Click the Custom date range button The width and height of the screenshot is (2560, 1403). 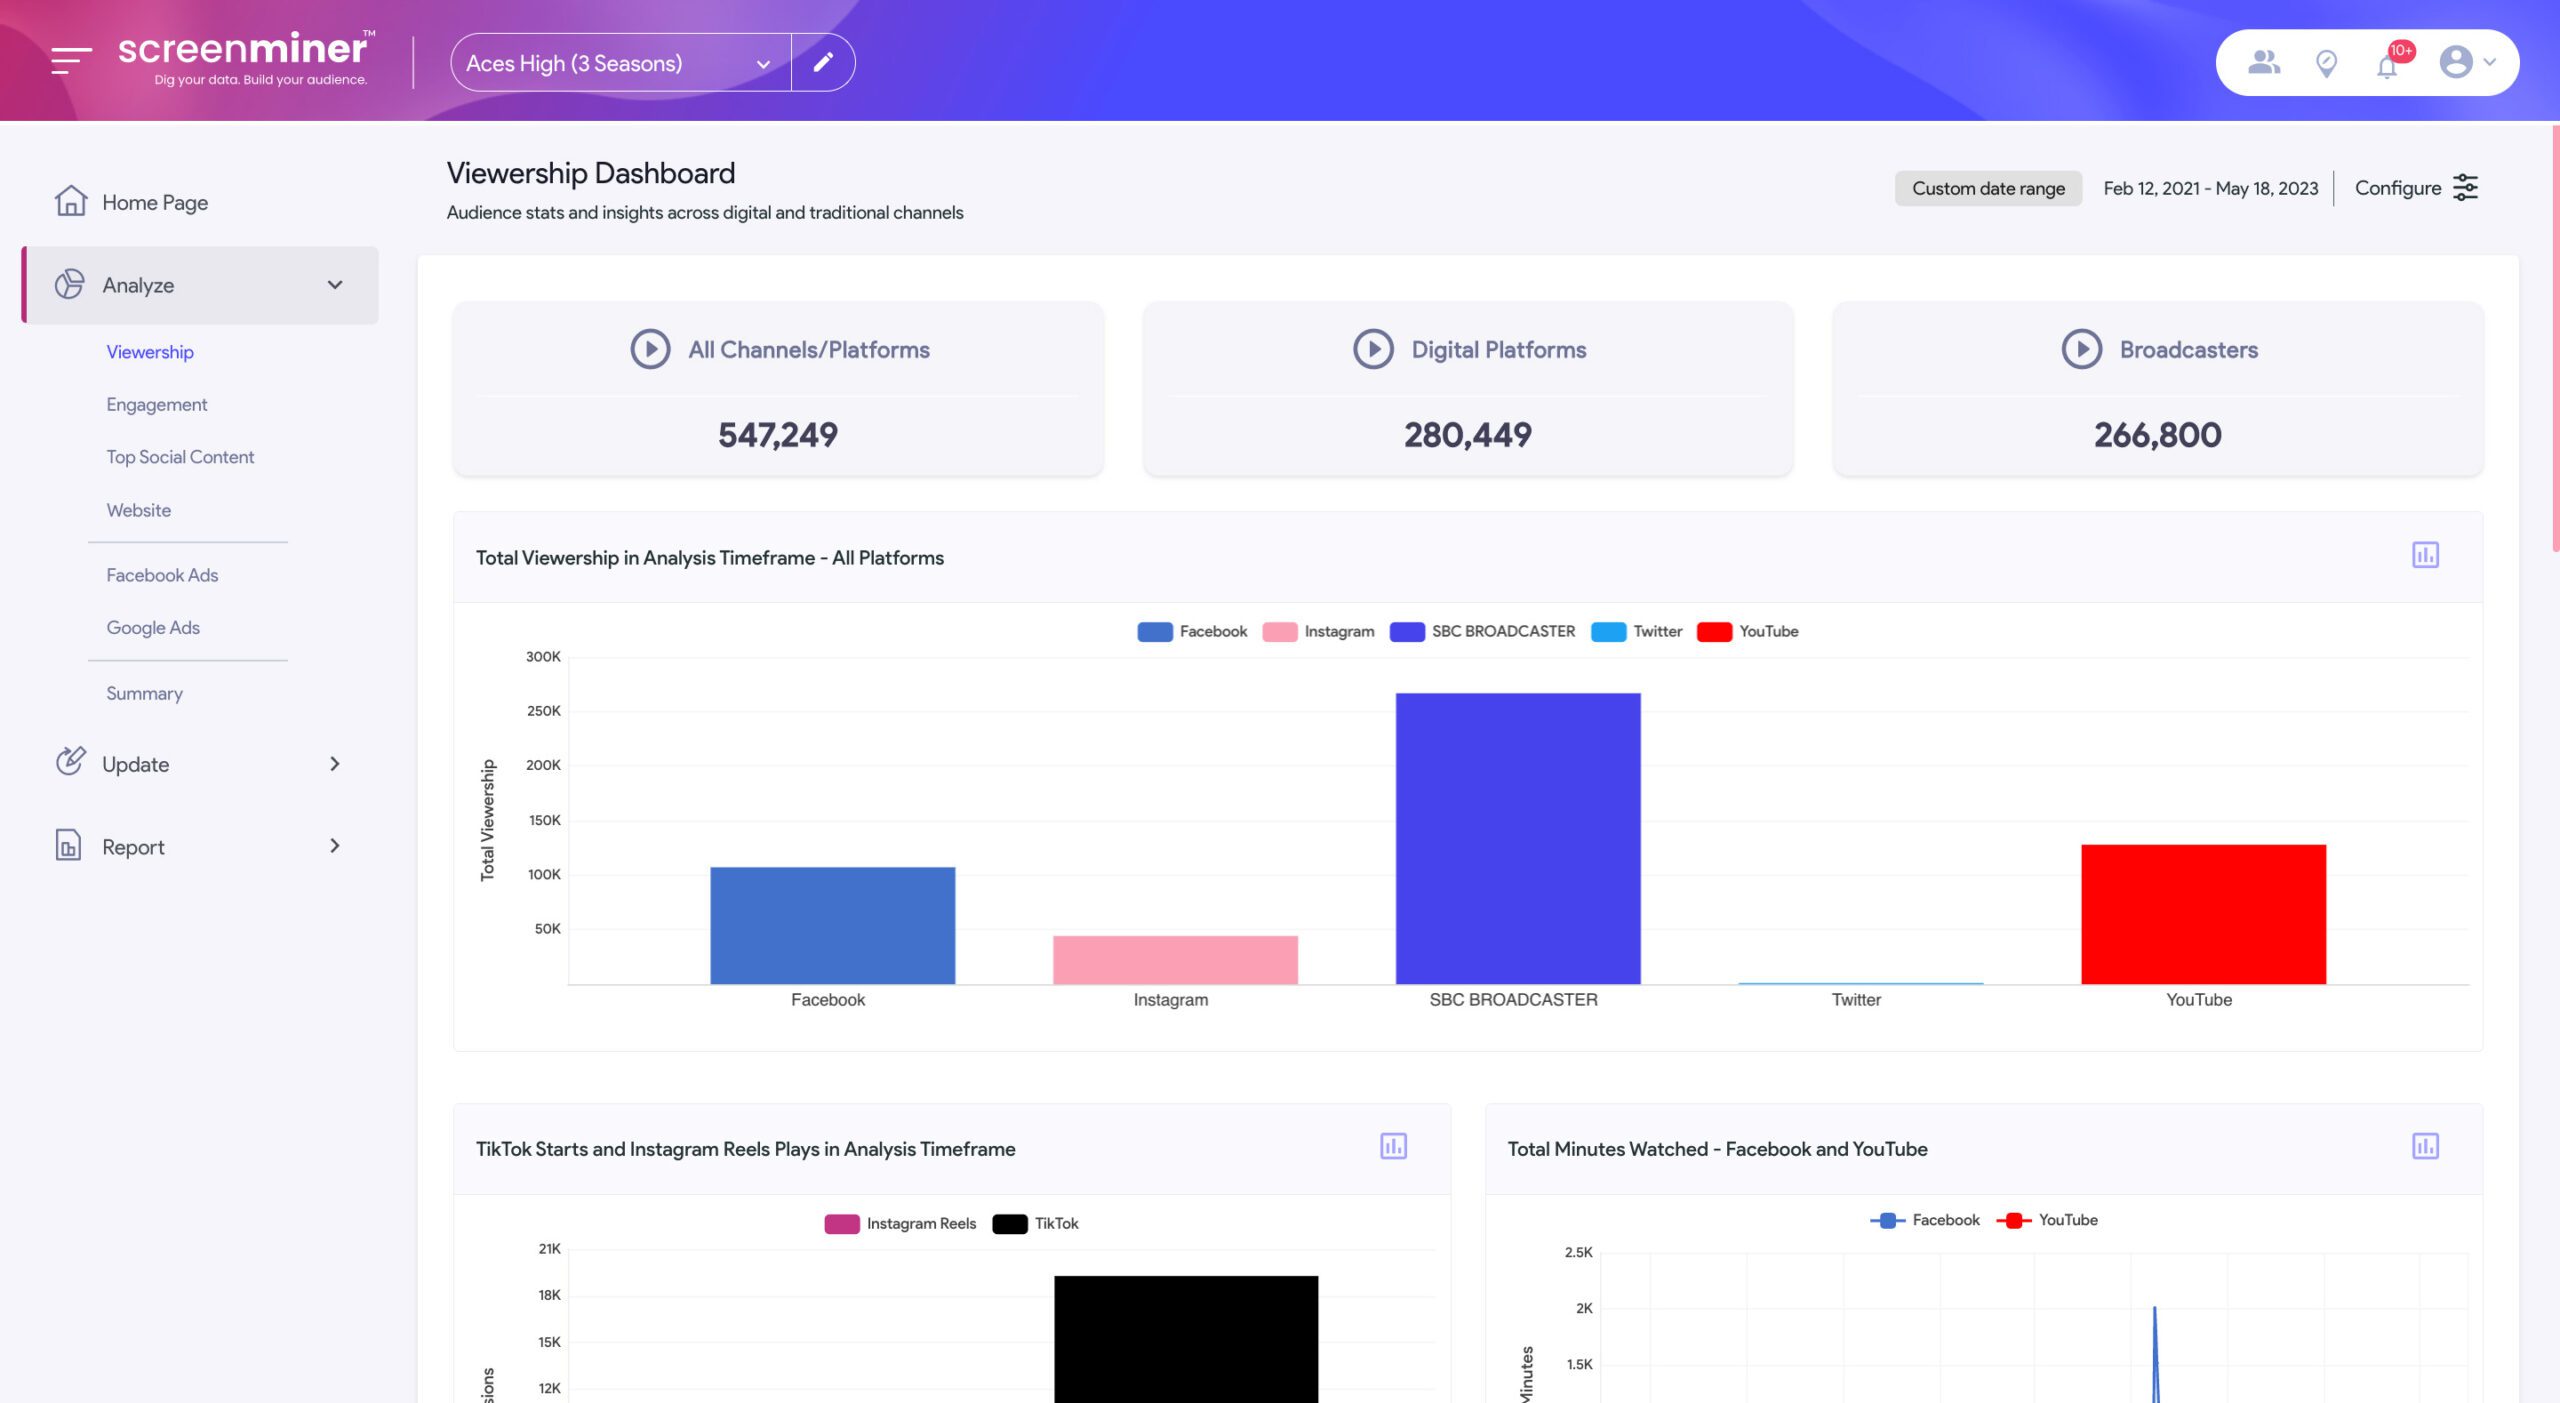[x=1988, y=187]
